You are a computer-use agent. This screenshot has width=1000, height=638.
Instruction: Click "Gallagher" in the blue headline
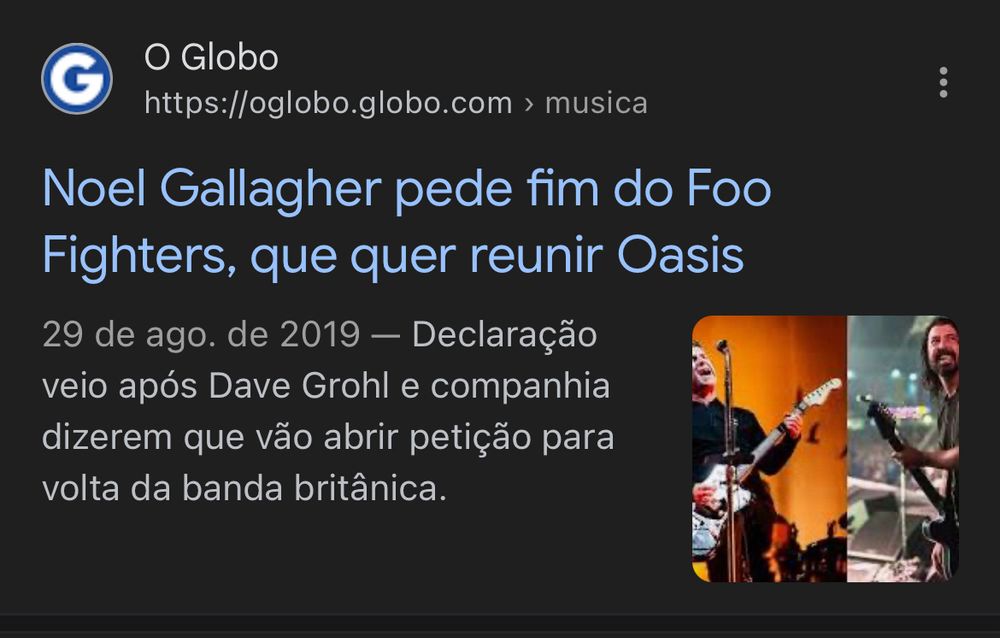click(270, 191)
